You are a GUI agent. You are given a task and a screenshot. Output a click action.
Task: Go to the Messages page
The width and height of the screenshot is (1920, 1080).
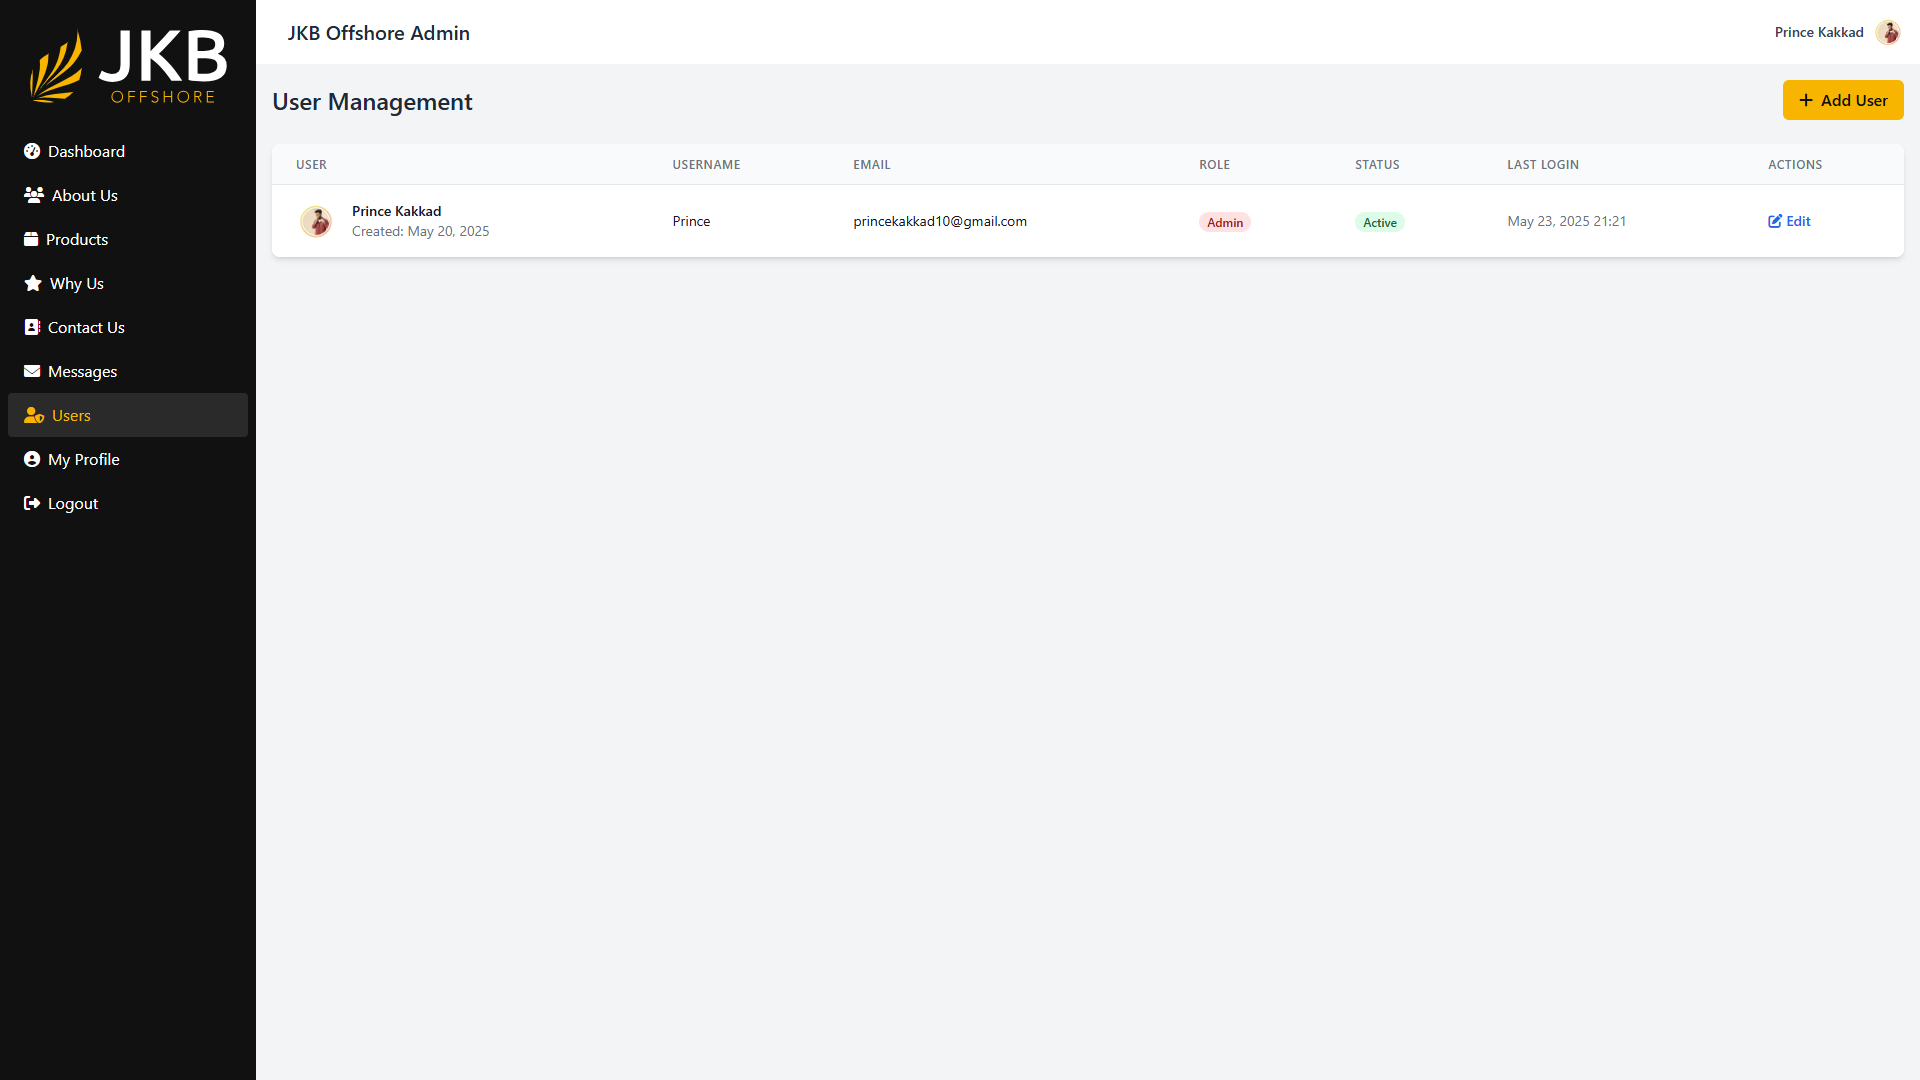point(82,371)
